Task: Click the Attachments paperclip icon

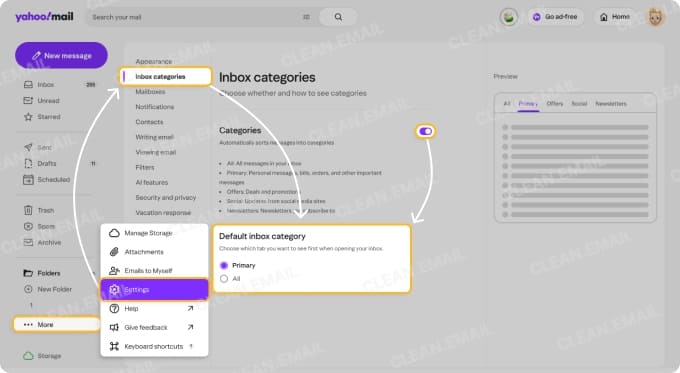Action: click(114, 252)
